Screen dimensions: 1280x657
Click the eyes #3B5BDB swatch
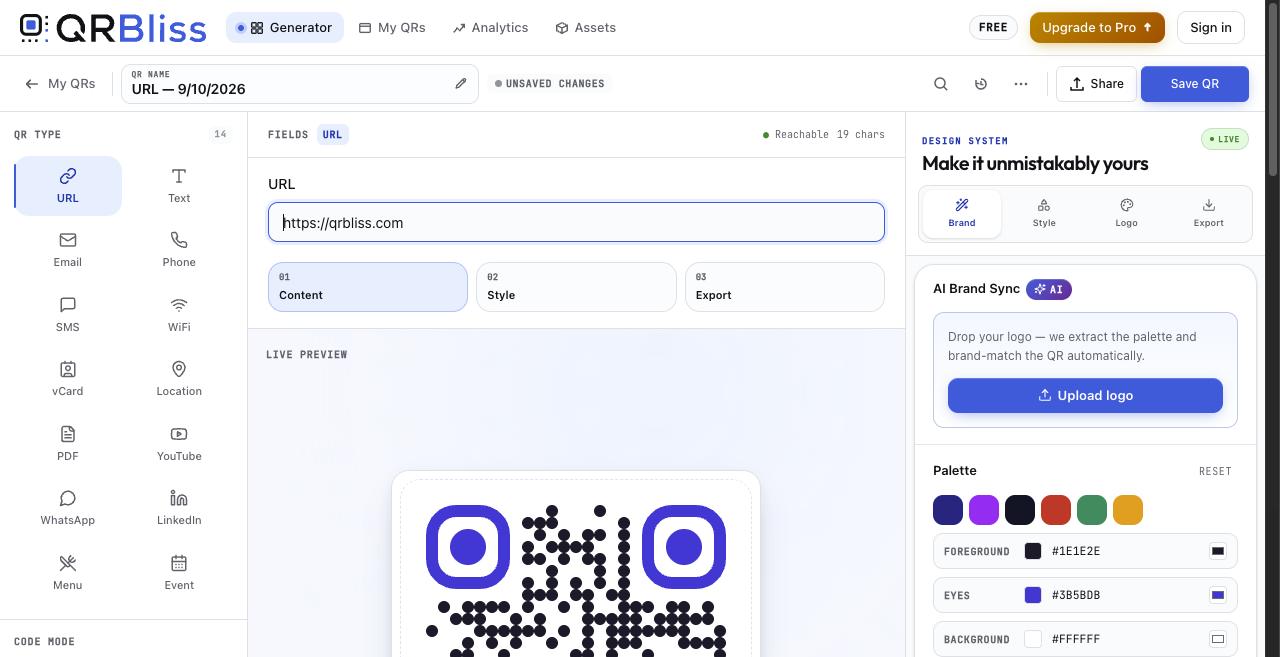(1033, 595)
